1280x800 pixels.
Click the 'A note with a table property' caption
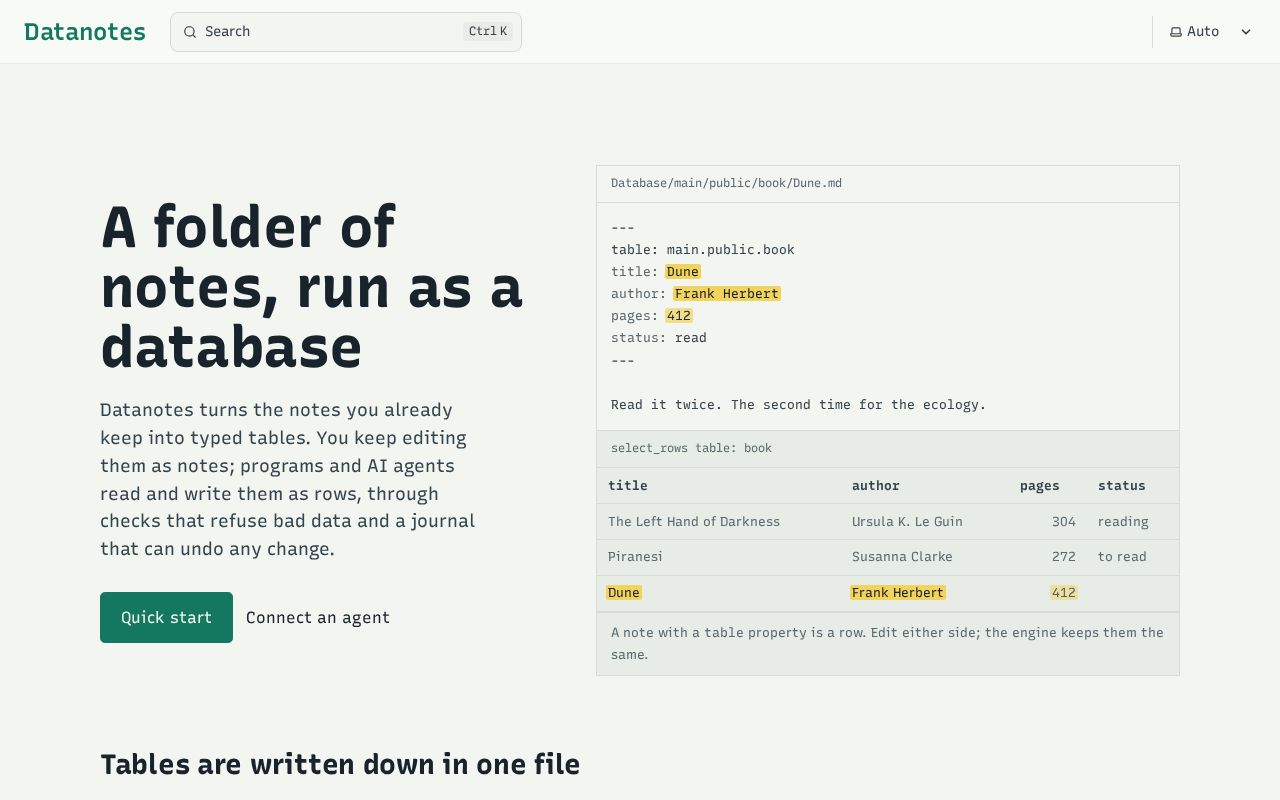[888, 644]
